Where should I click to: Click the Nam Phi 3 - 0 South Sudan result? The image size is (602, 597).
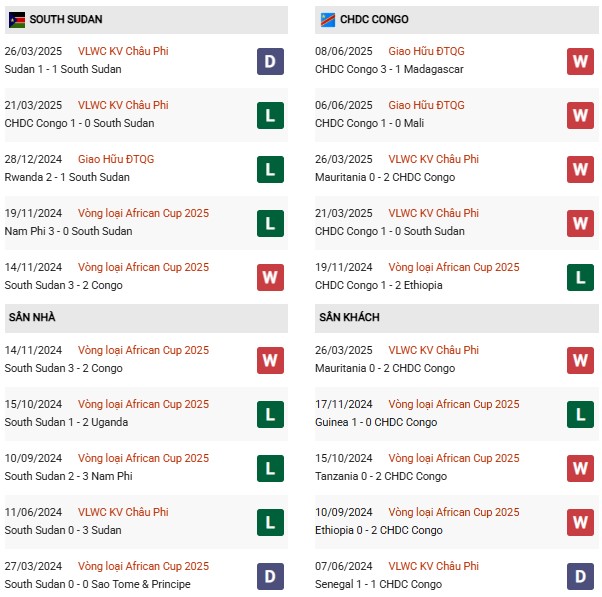coord(68,231)
